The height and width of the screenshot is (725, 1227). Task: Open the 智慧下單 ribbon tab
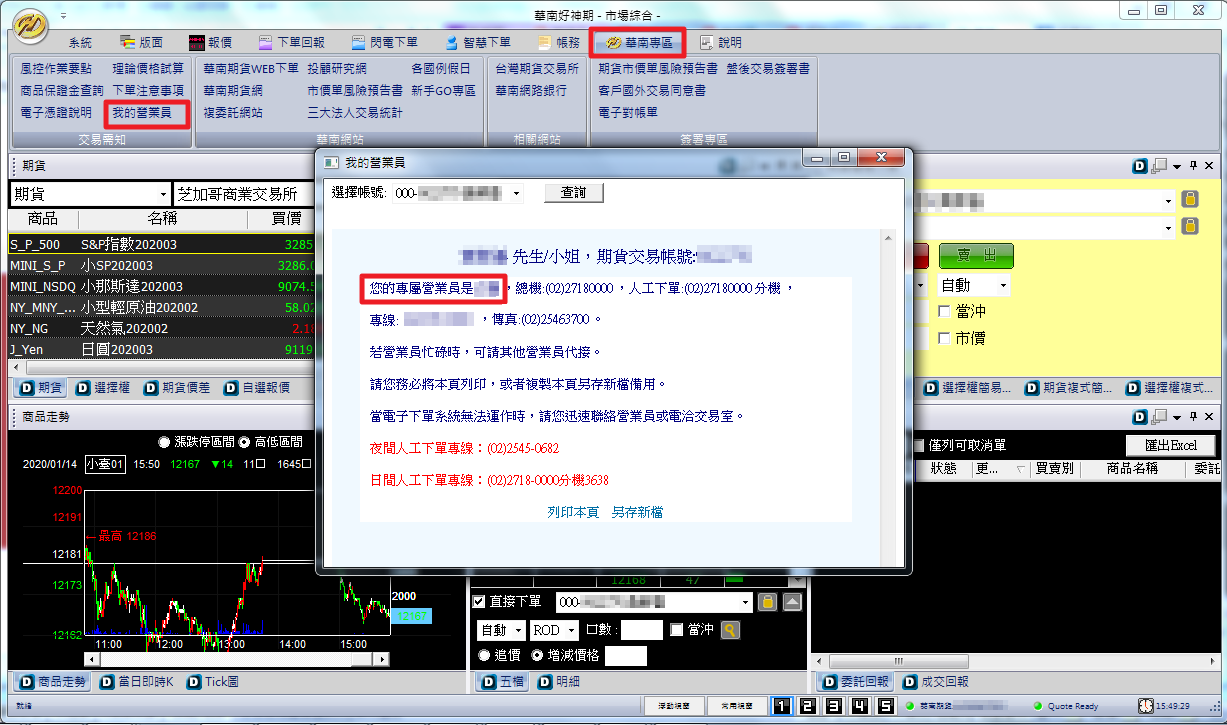[478, 43]
